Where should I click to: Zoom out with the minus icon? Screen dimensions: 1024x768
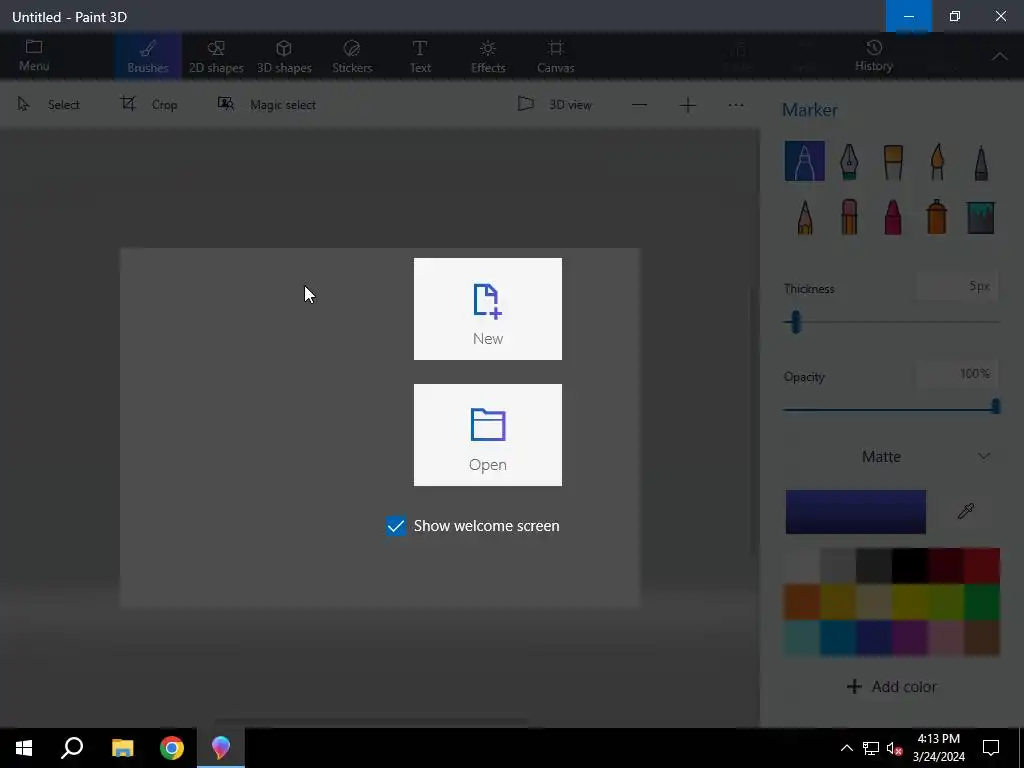point(639,105)
